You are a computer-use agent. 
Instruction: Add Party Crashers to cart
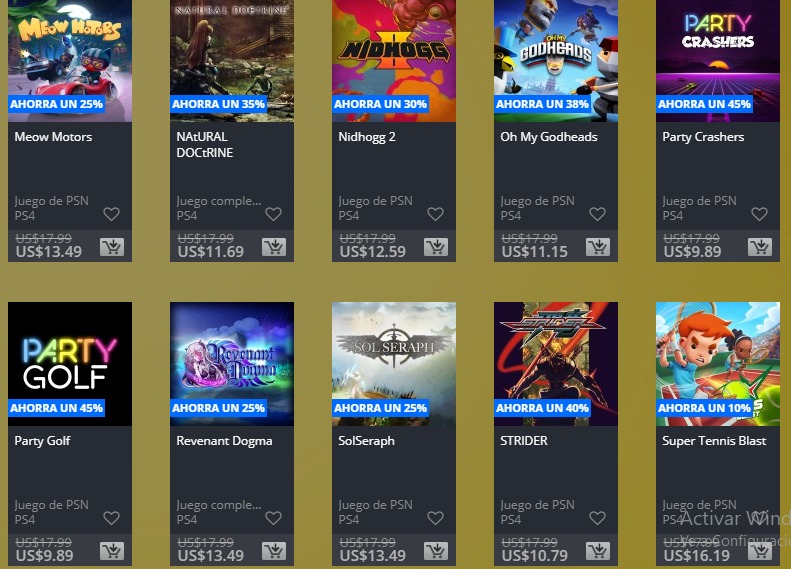tap(760, 247)
